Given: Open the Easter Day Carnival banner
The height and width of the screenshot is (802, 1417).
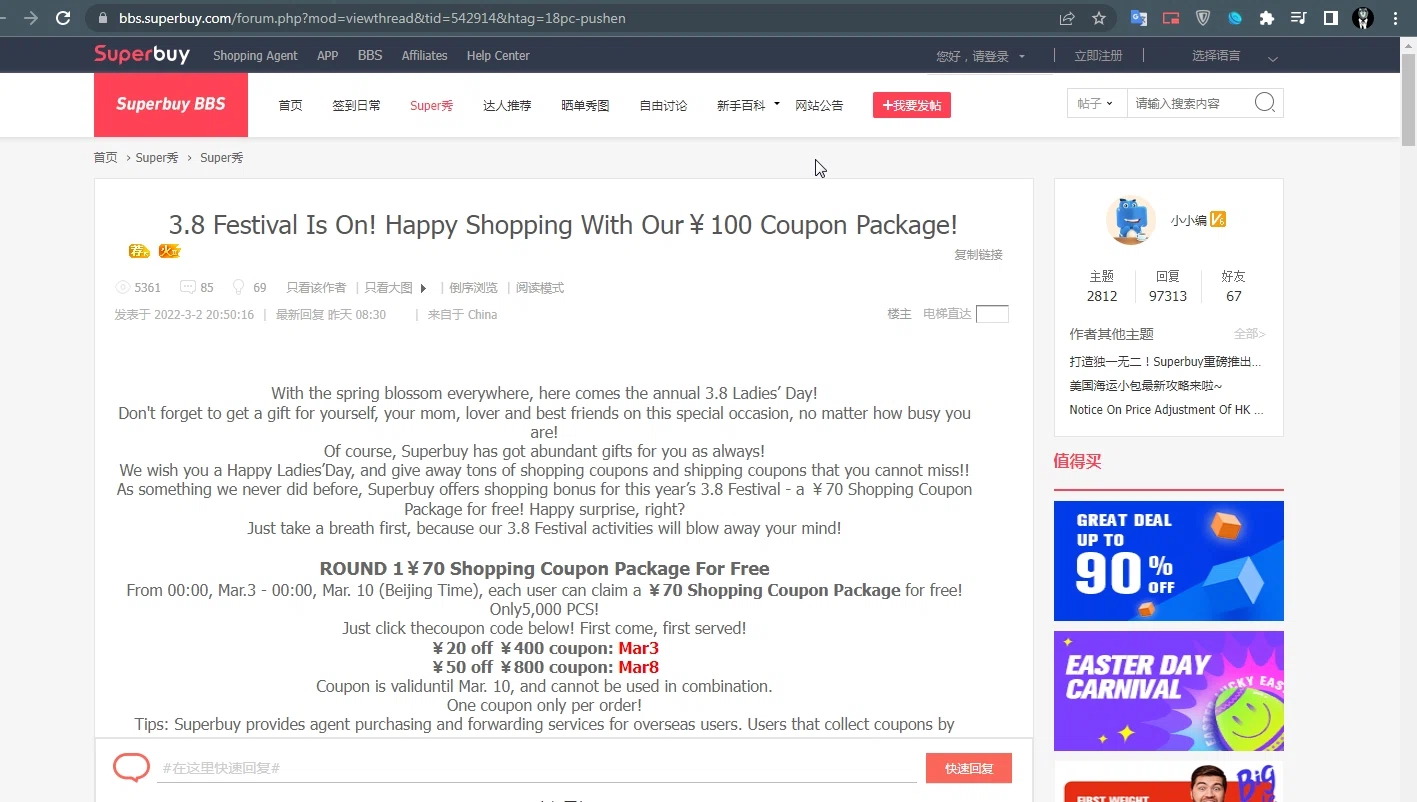Looking at the screenshot, I should (1169, 691).
